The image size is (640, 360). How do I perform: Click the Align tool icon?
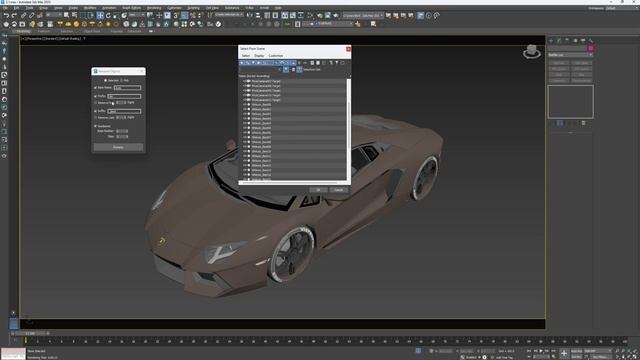pos(258,16)
